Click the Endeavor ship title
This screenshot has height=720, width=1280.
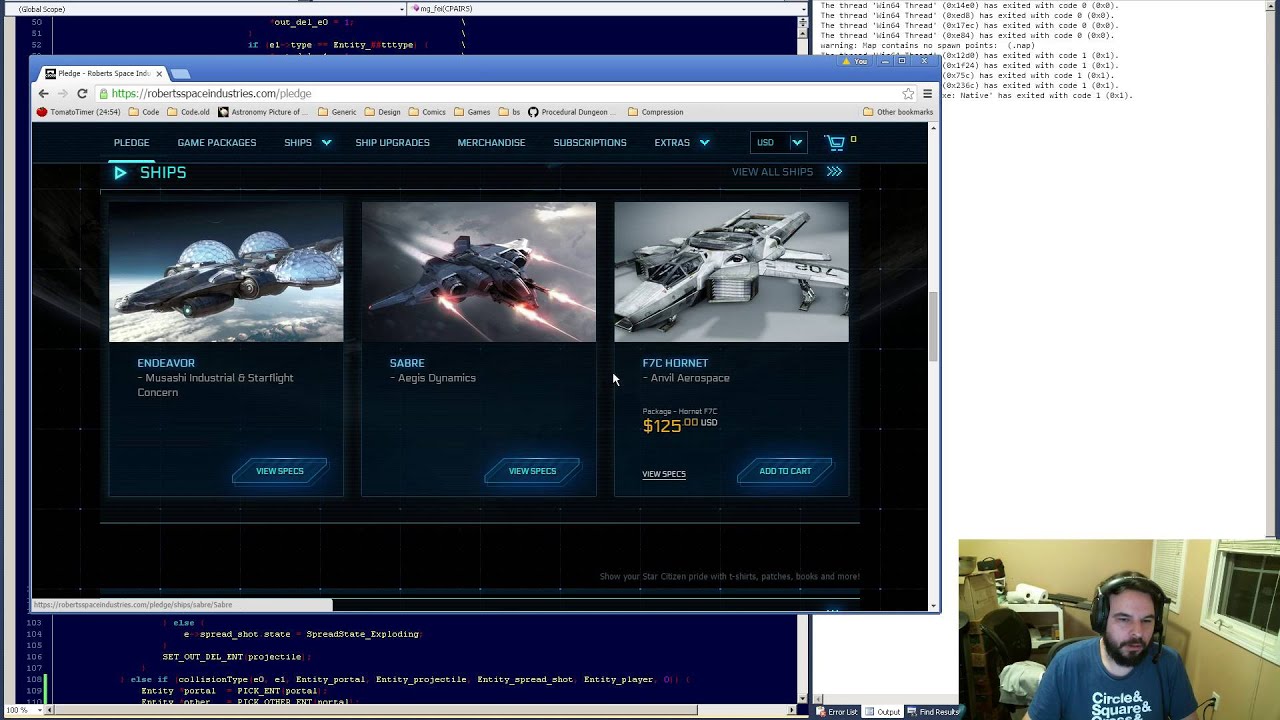[166, 363]
